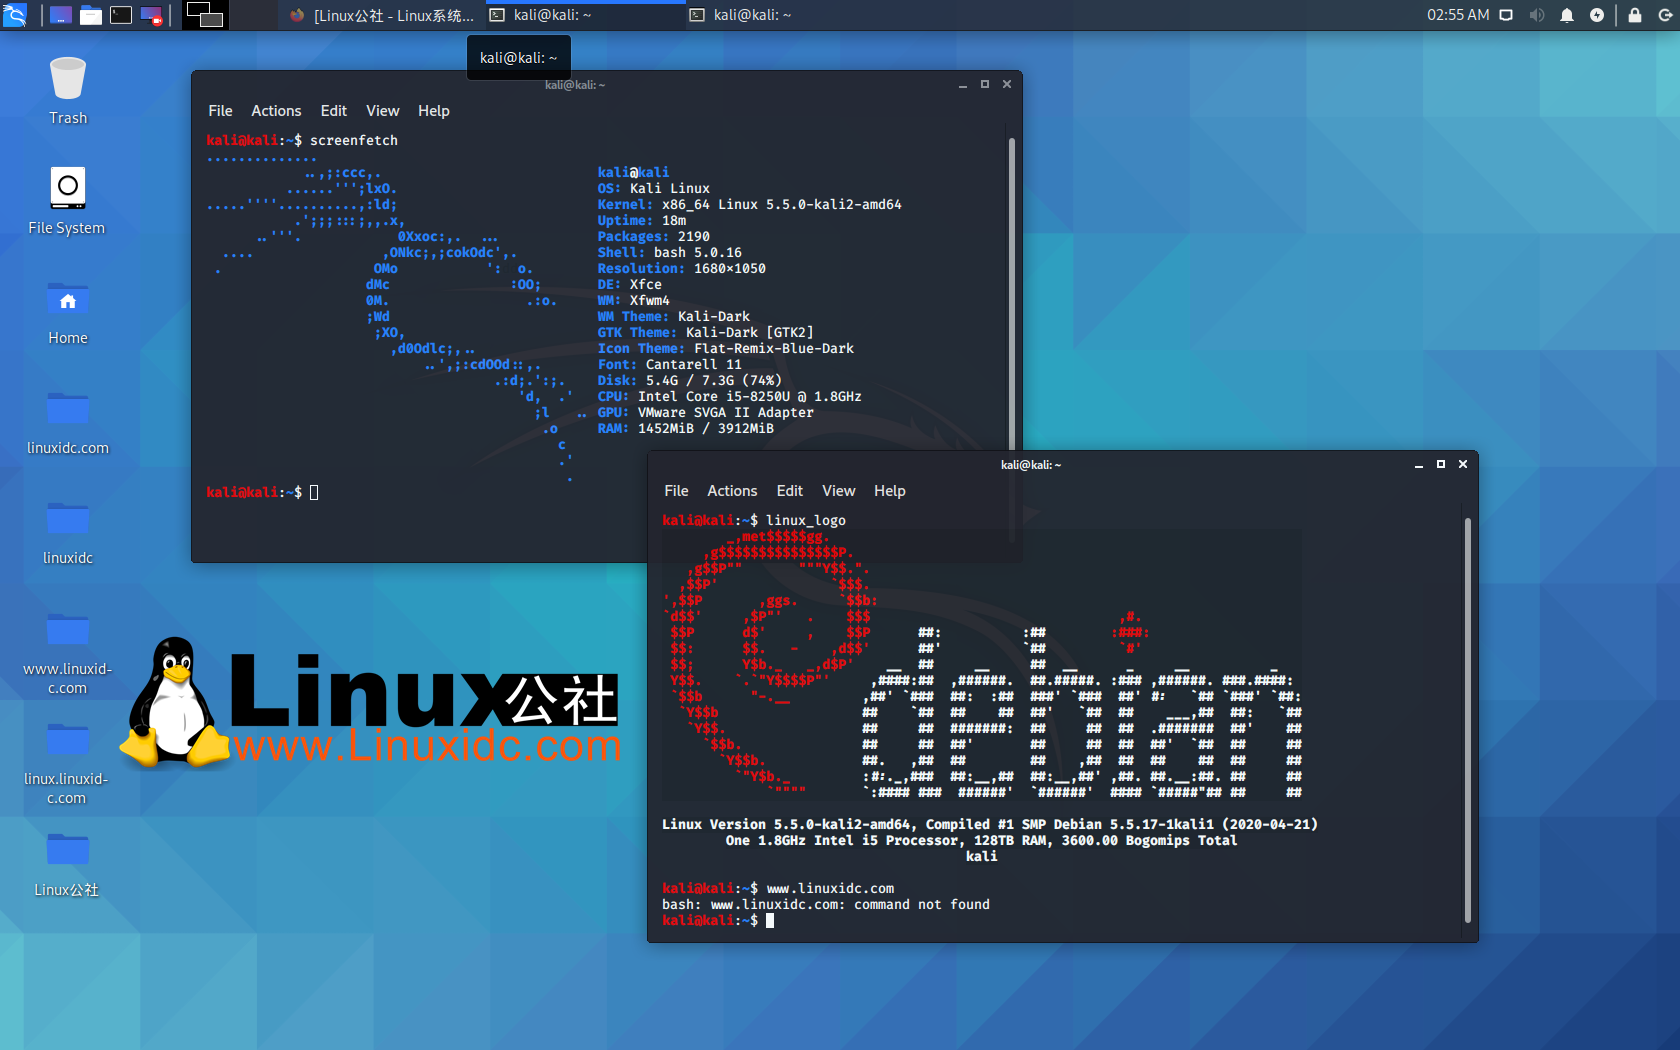Start the screen recorder from the panel
This screenshot has width=1680, height=1050.
coord(151,15)
